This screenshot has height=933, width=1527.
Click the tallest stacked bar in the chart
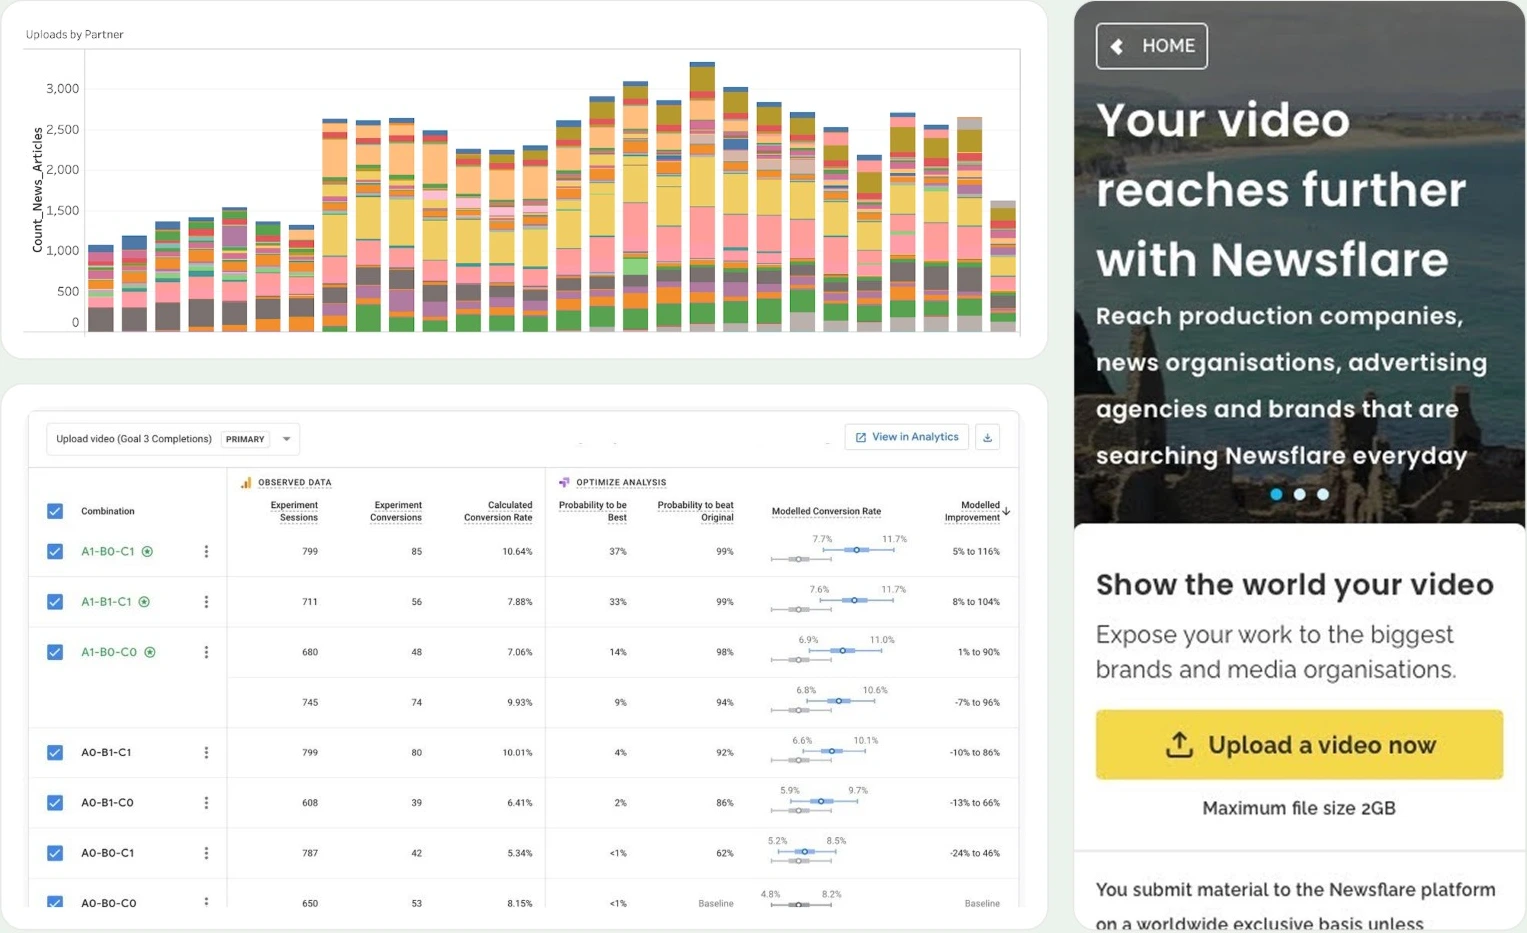pyautogui.click(x=702, y=197)
